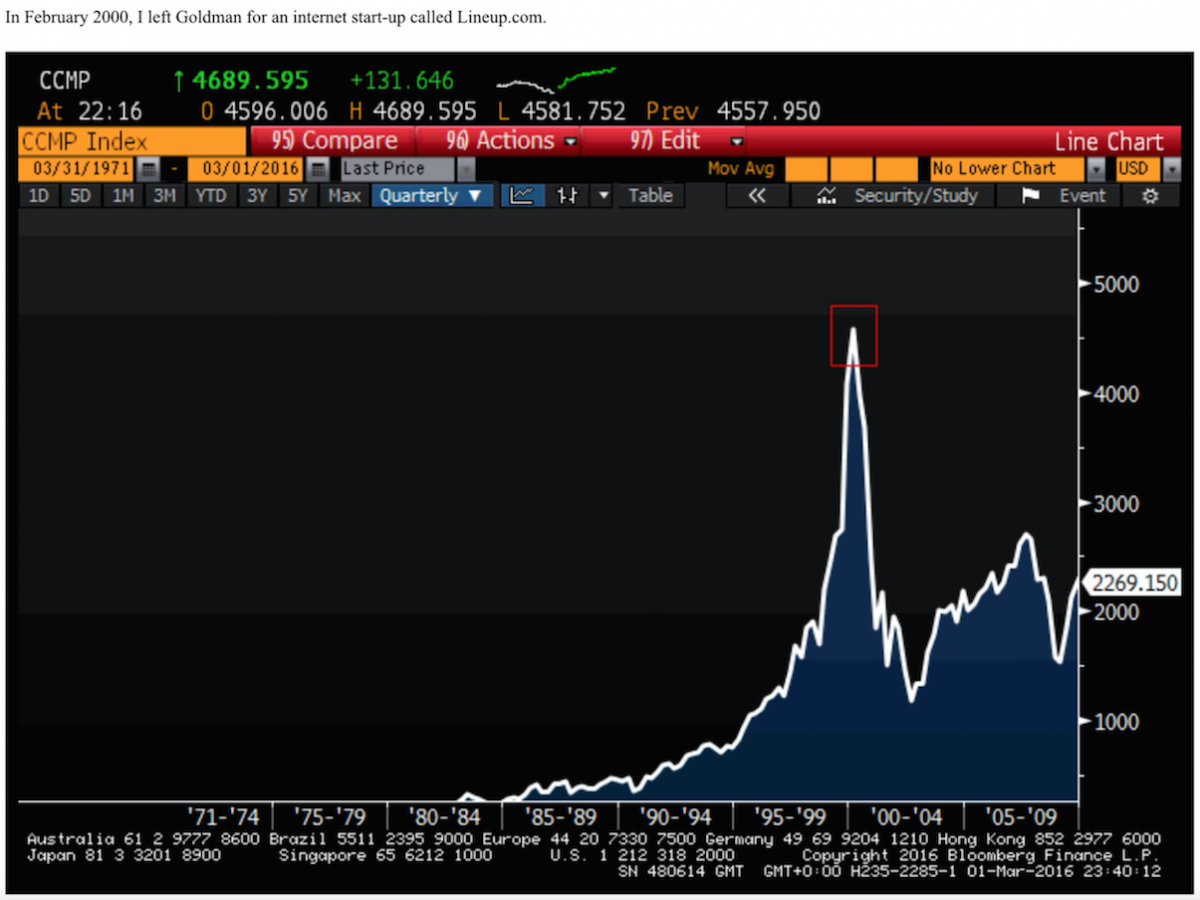Open the USD currency dropdown
Viewport: 1200px width, 900px height.
click(1172, 169)
